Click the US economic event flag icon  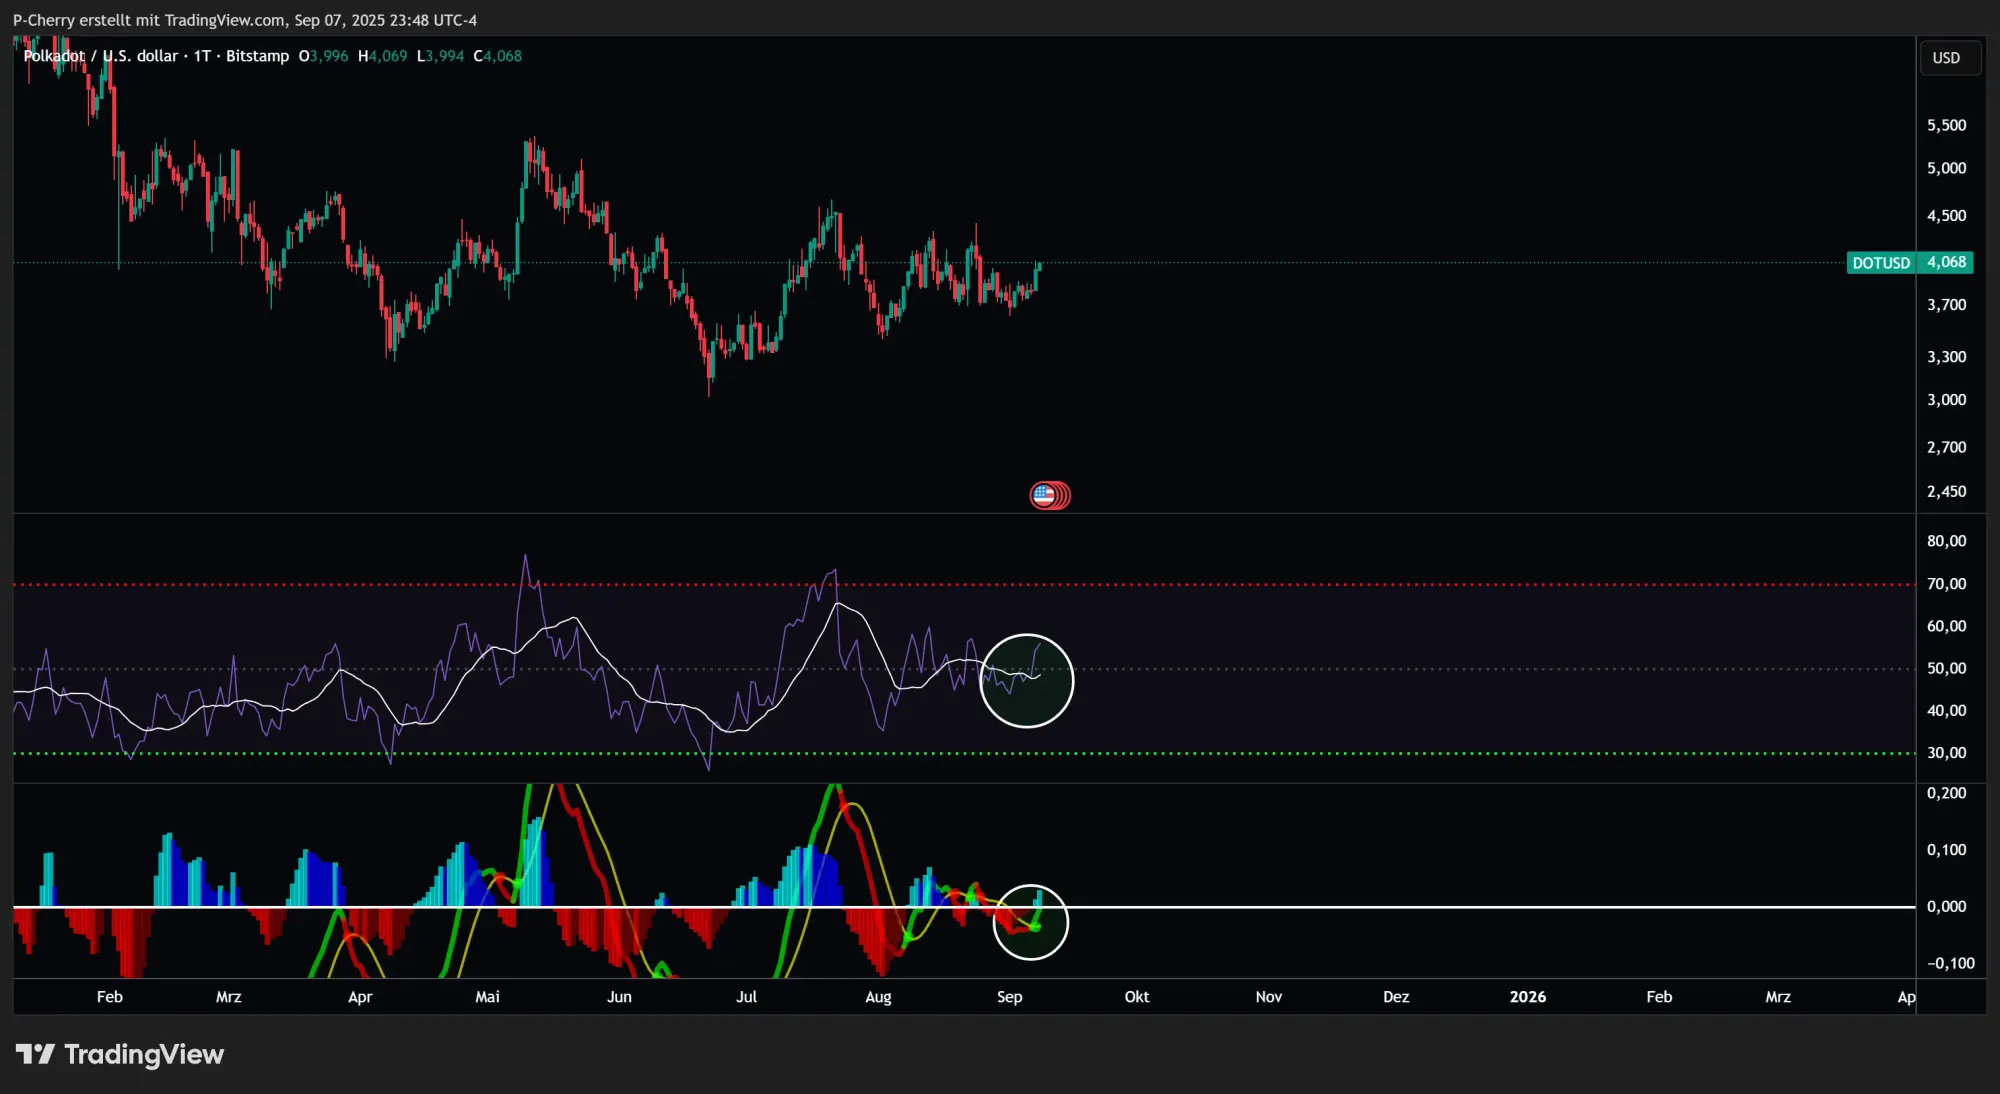[x=1044, y=495]
